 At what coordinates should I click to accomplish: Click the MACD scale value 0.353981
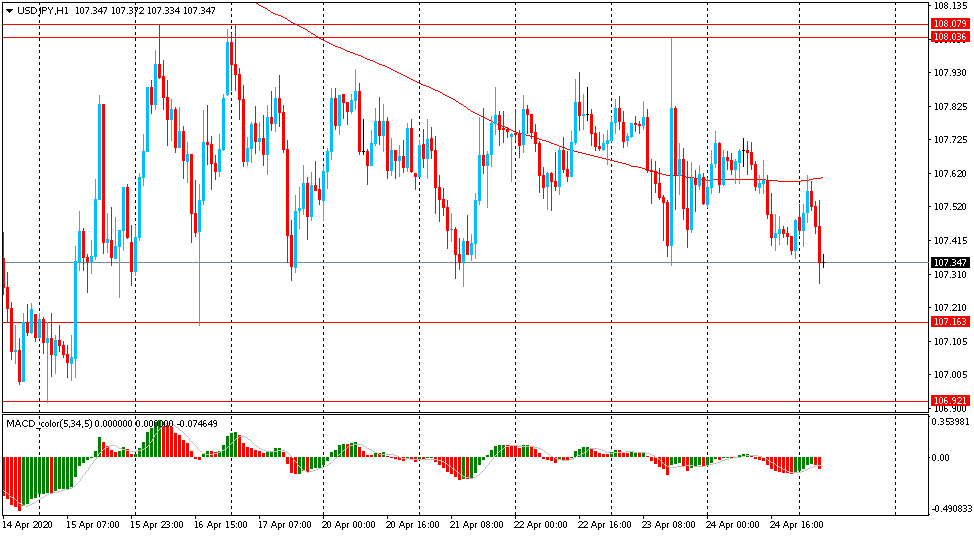tap(952, 421)
